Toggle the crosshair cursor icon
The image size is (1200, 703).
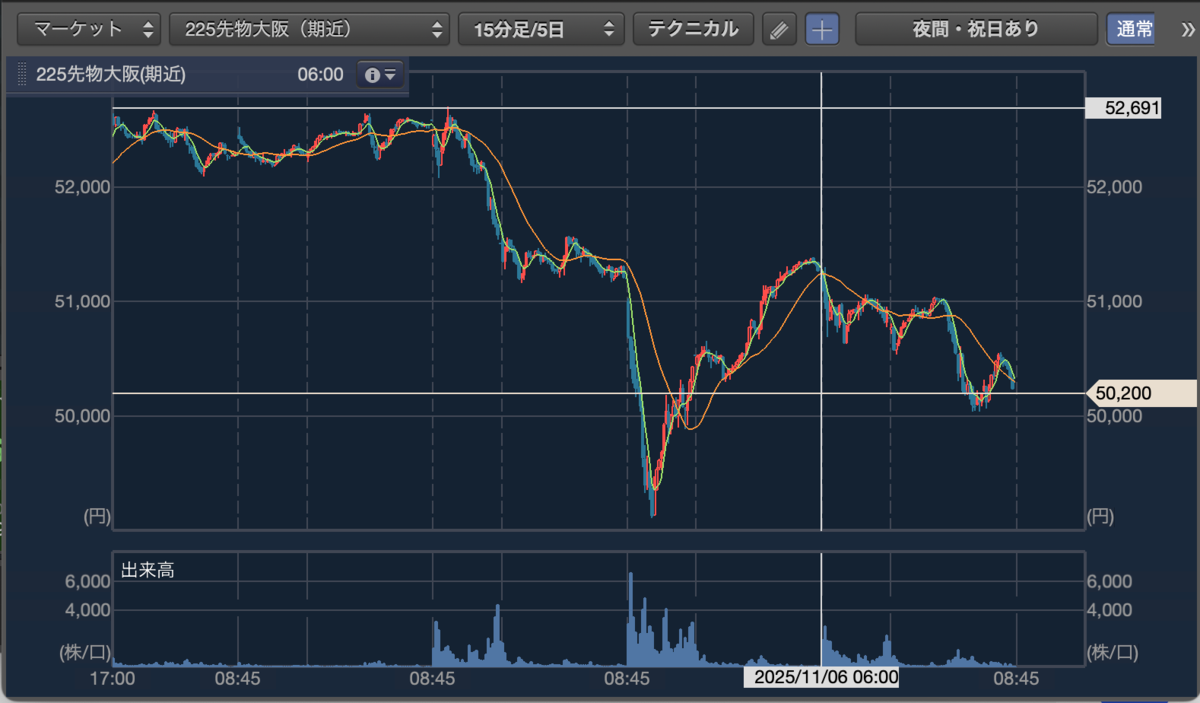tap(823, 30)
